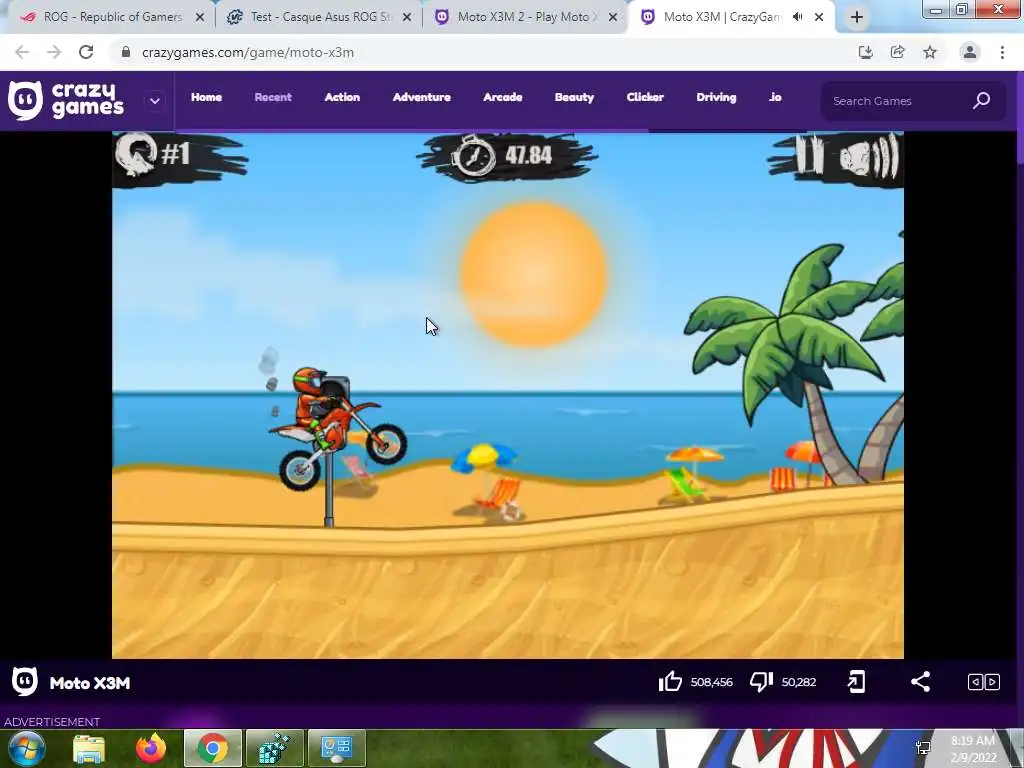This screenshot has width=1024, height=768.
Task: Open File Explorer from the taskbar
Action: point(89,748)
